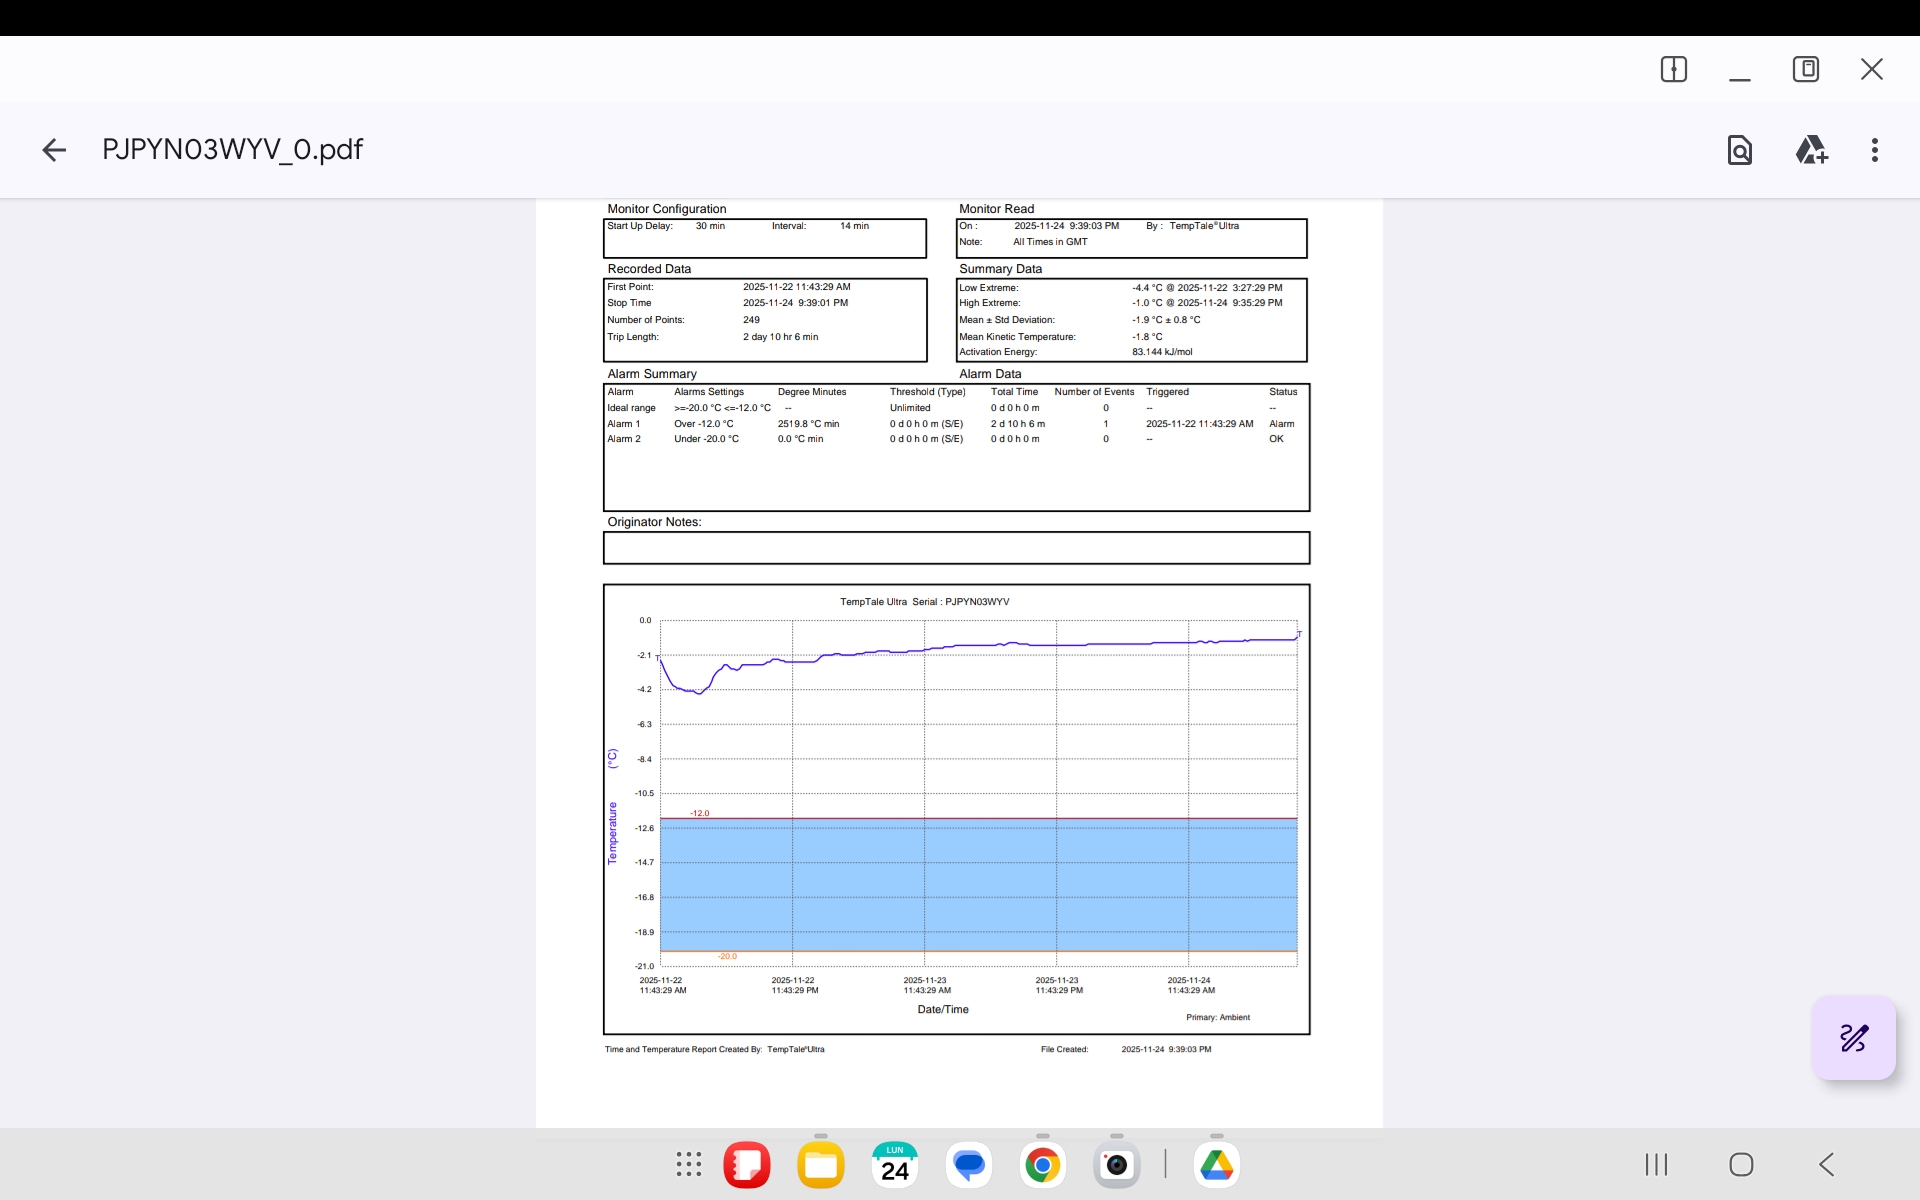
Task: Switch window to pop-up view icon
Action: pyautogui.click(x=1805, y=69)
